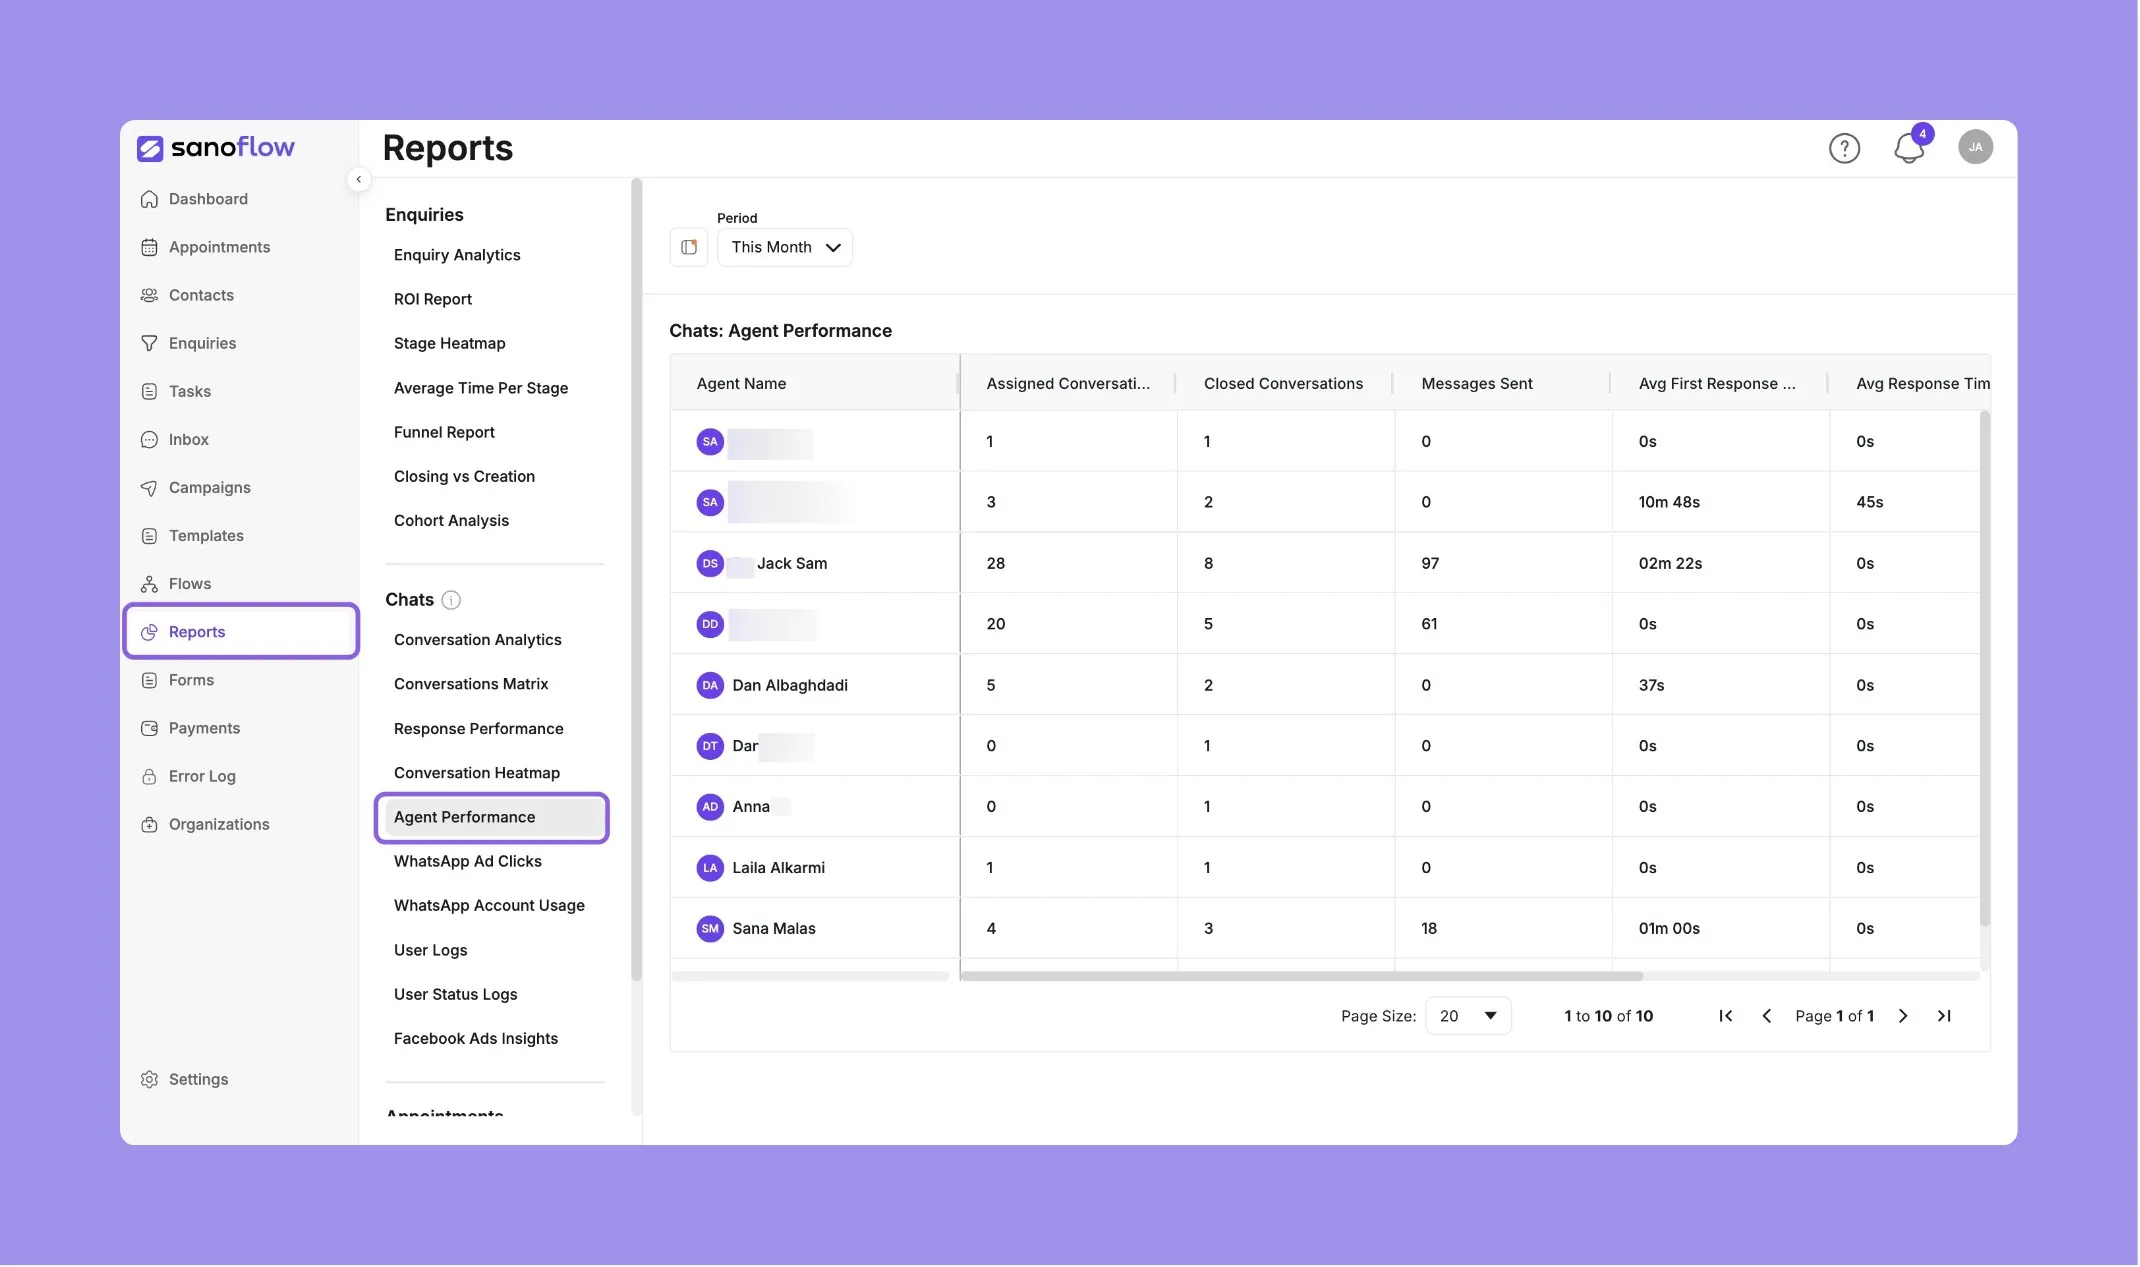Click the table vertical scrollbar
The height and width of the screenshot is (1267, 2140).
click(1985, 668)
